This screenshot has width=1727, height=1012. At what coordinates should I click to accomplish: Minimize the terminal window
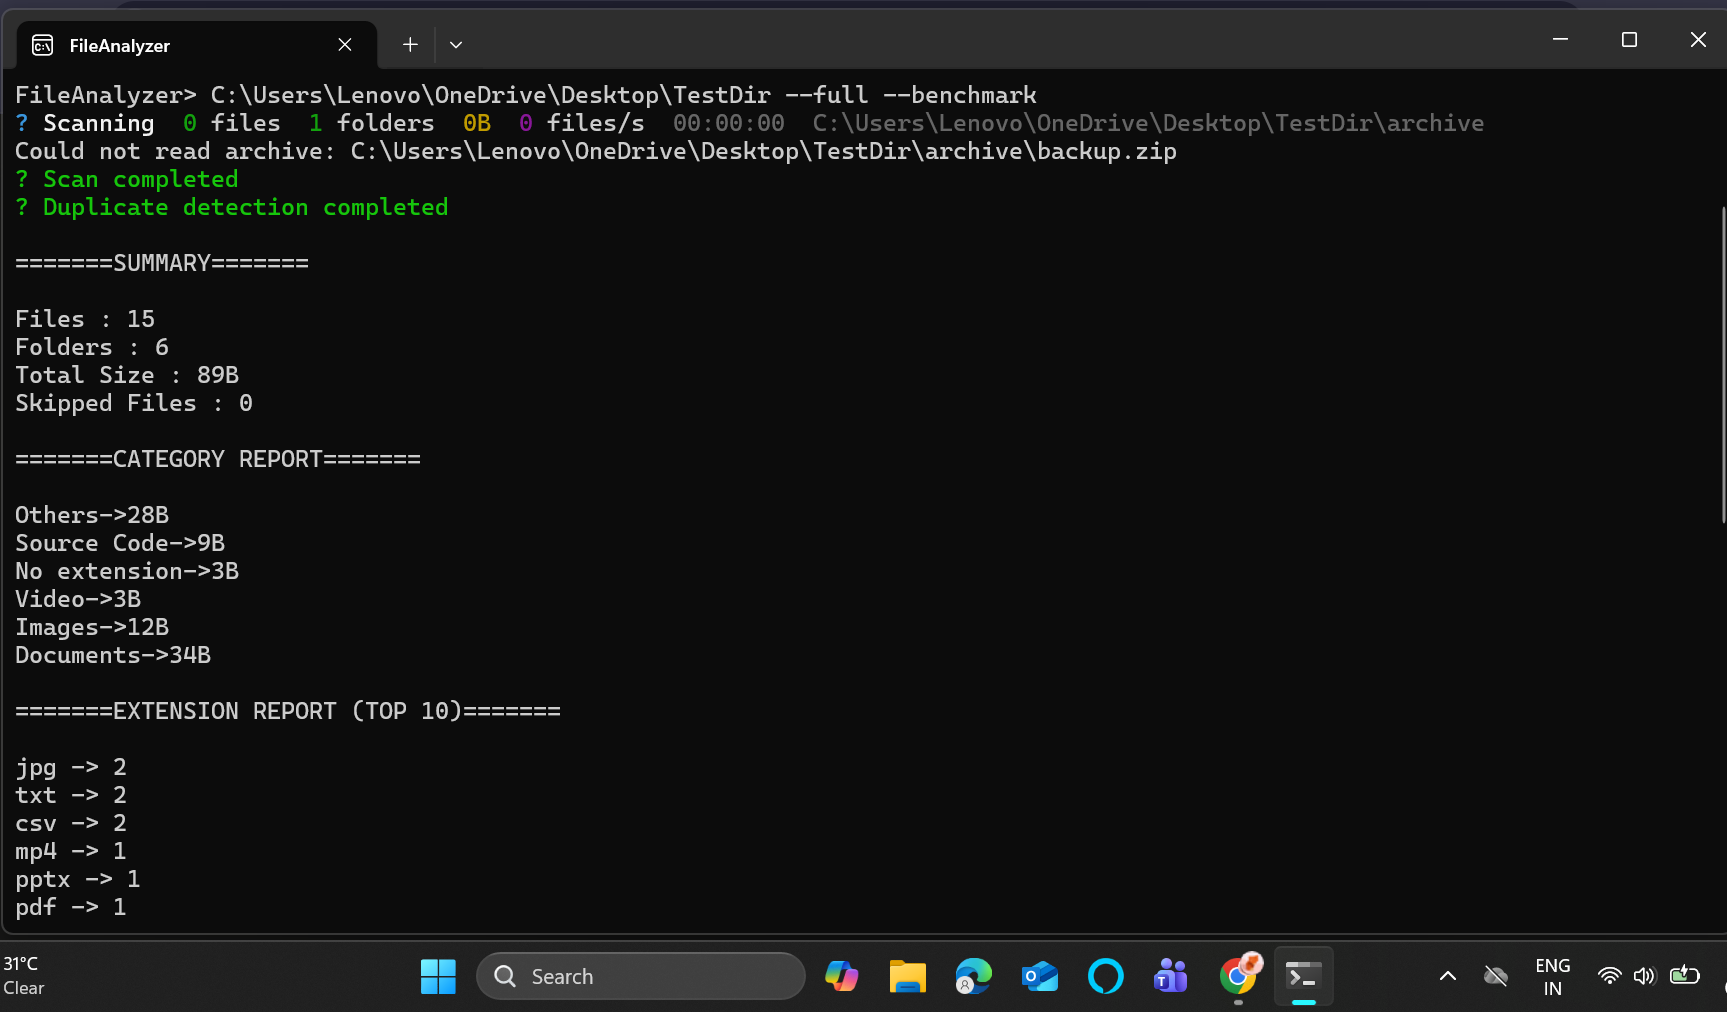[x=1560, y=40]
